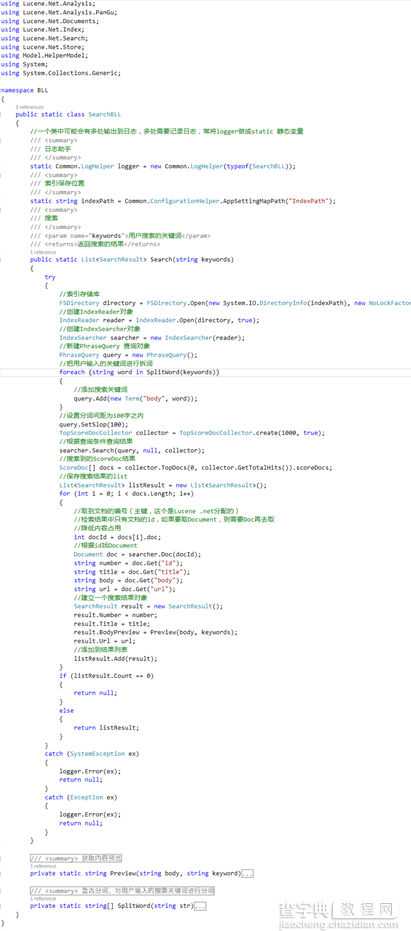Click the 'if (listResult.Count == 0)' line

106,676
